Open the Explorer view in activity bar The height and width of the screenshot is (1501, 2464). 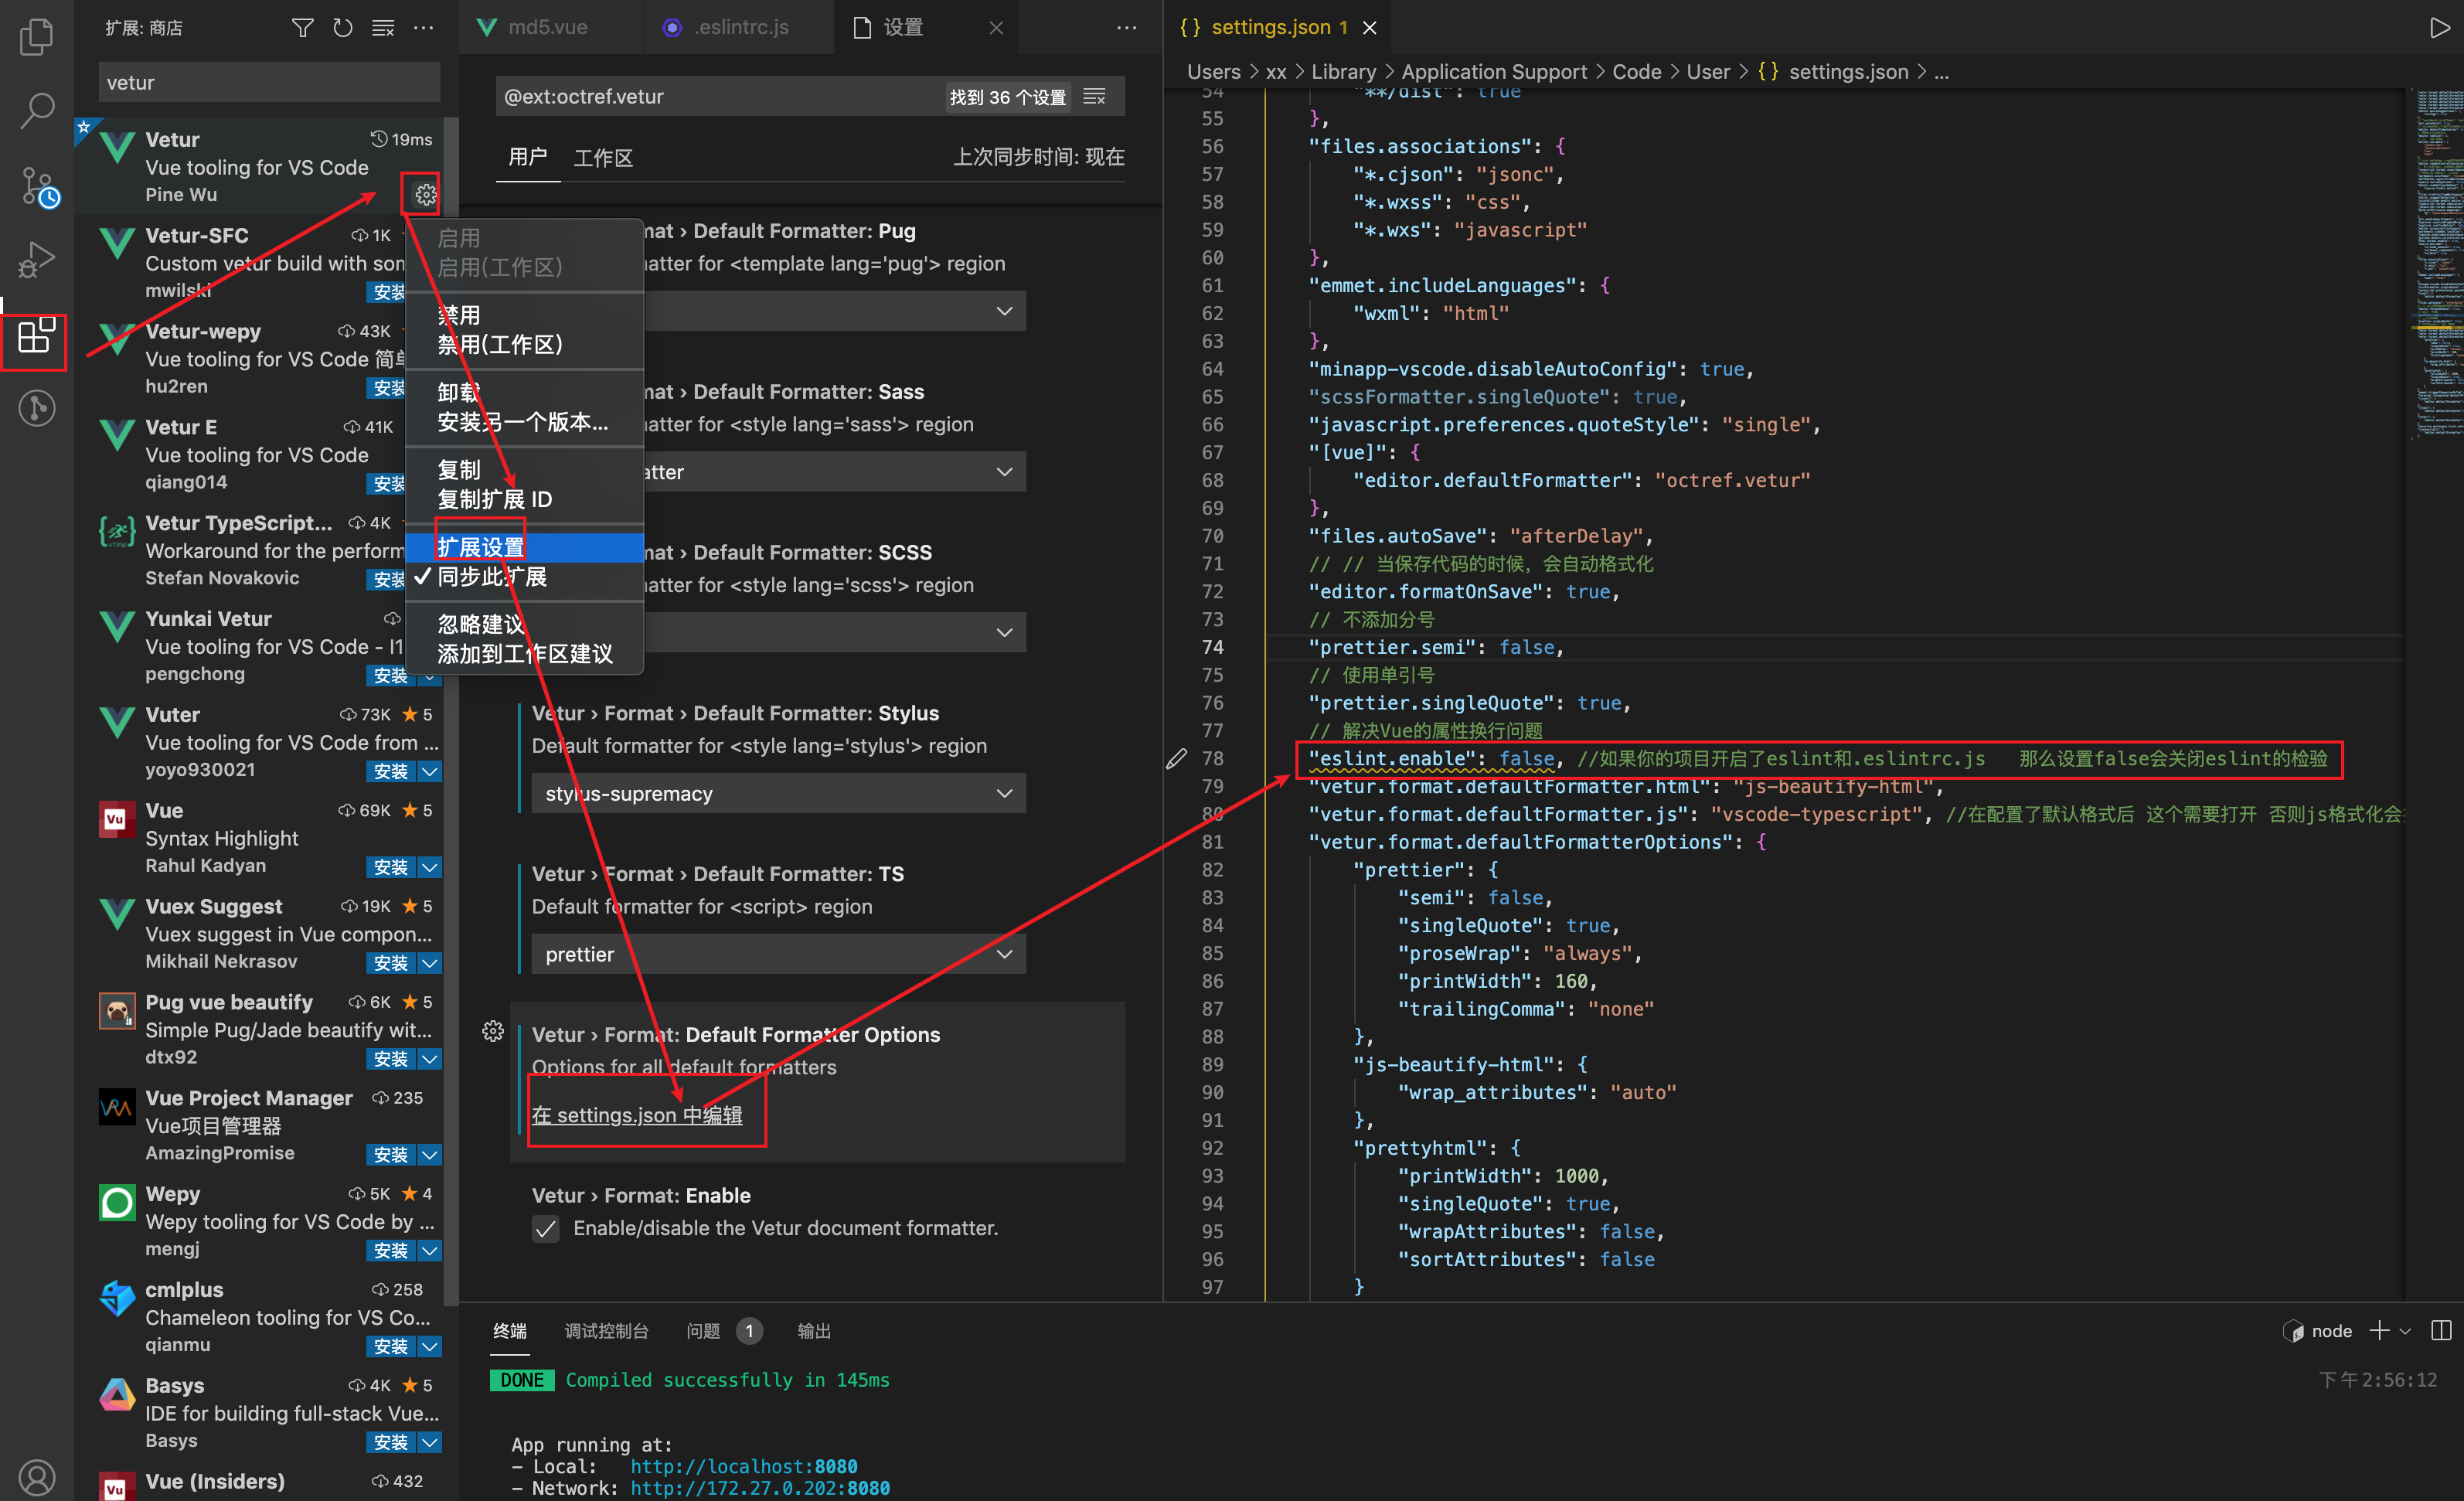(37, 37)
